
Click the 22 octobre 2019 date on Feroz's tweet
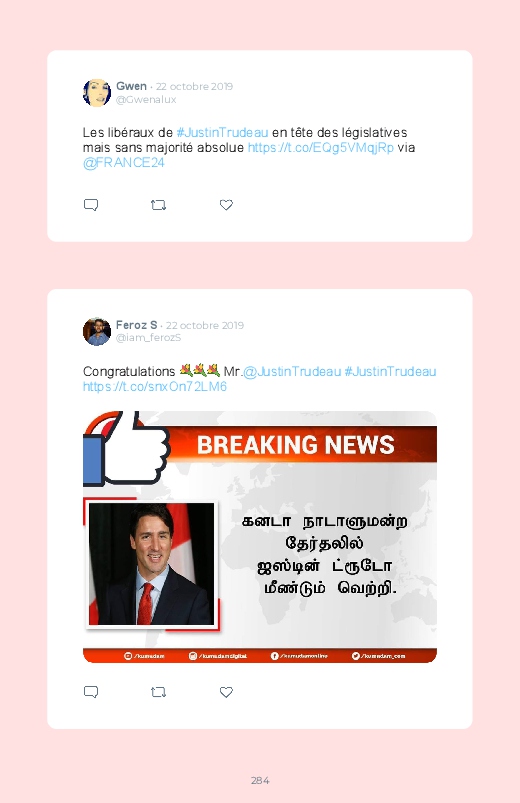coord(205,325)
